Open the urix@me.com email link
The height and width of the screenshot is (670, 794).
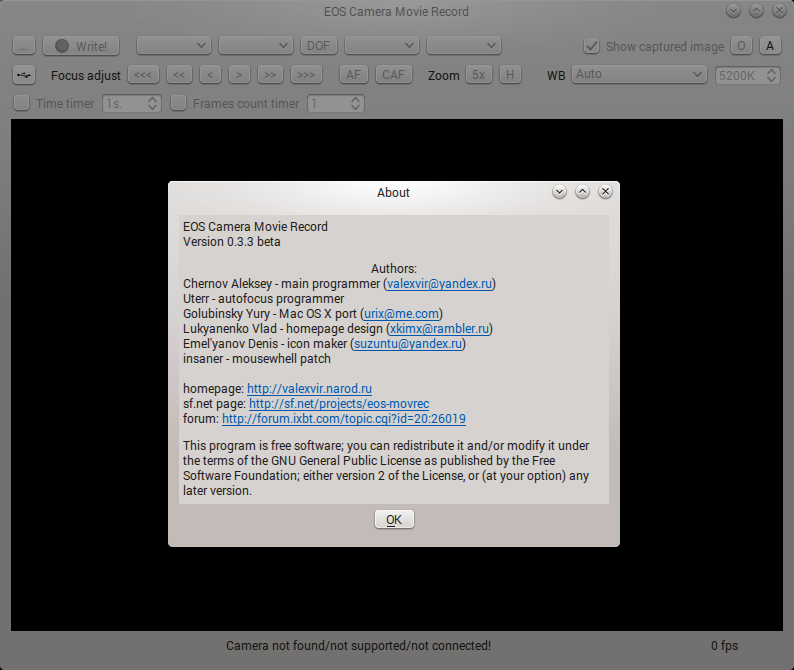pos(401,313)
